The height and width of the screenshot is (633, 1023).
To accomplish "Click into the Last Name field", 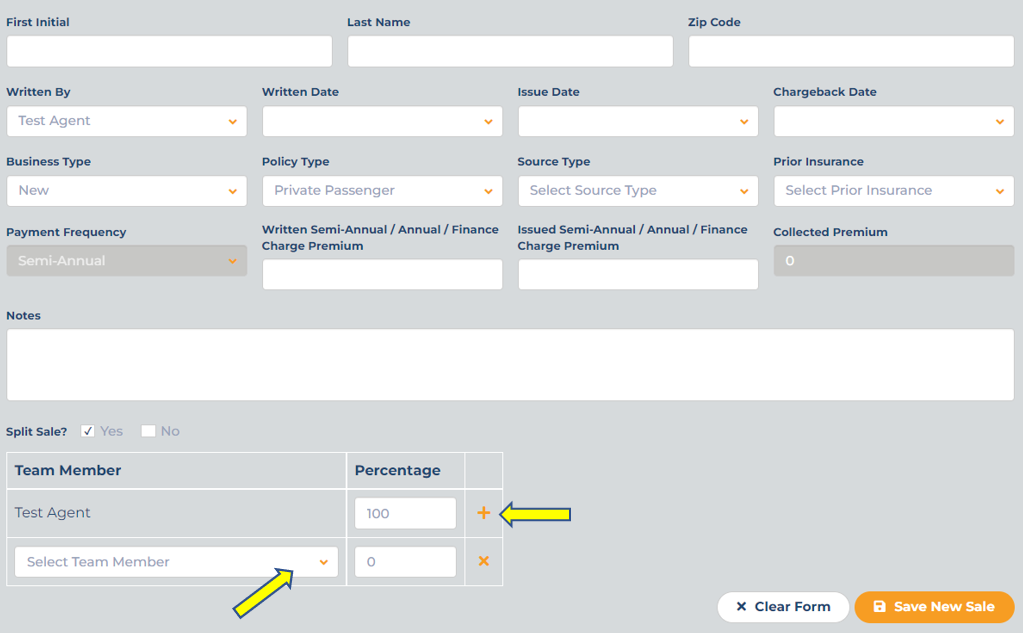I will 510,51.
